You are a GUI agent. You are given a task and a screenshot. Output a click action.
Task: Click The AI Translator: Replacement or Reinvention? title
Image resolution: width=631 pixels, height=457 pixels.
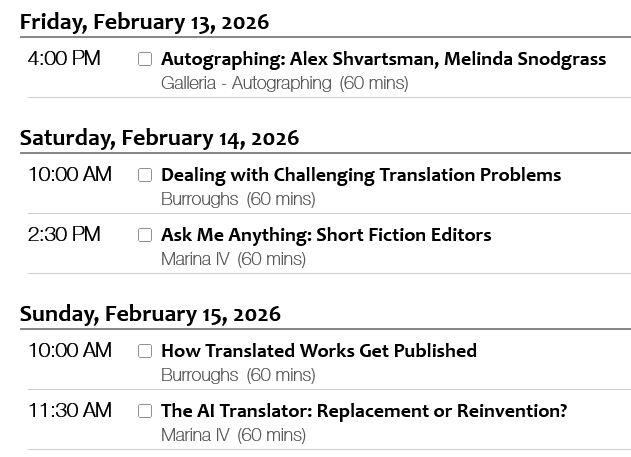pyautogui.click(x=364, y=411)
